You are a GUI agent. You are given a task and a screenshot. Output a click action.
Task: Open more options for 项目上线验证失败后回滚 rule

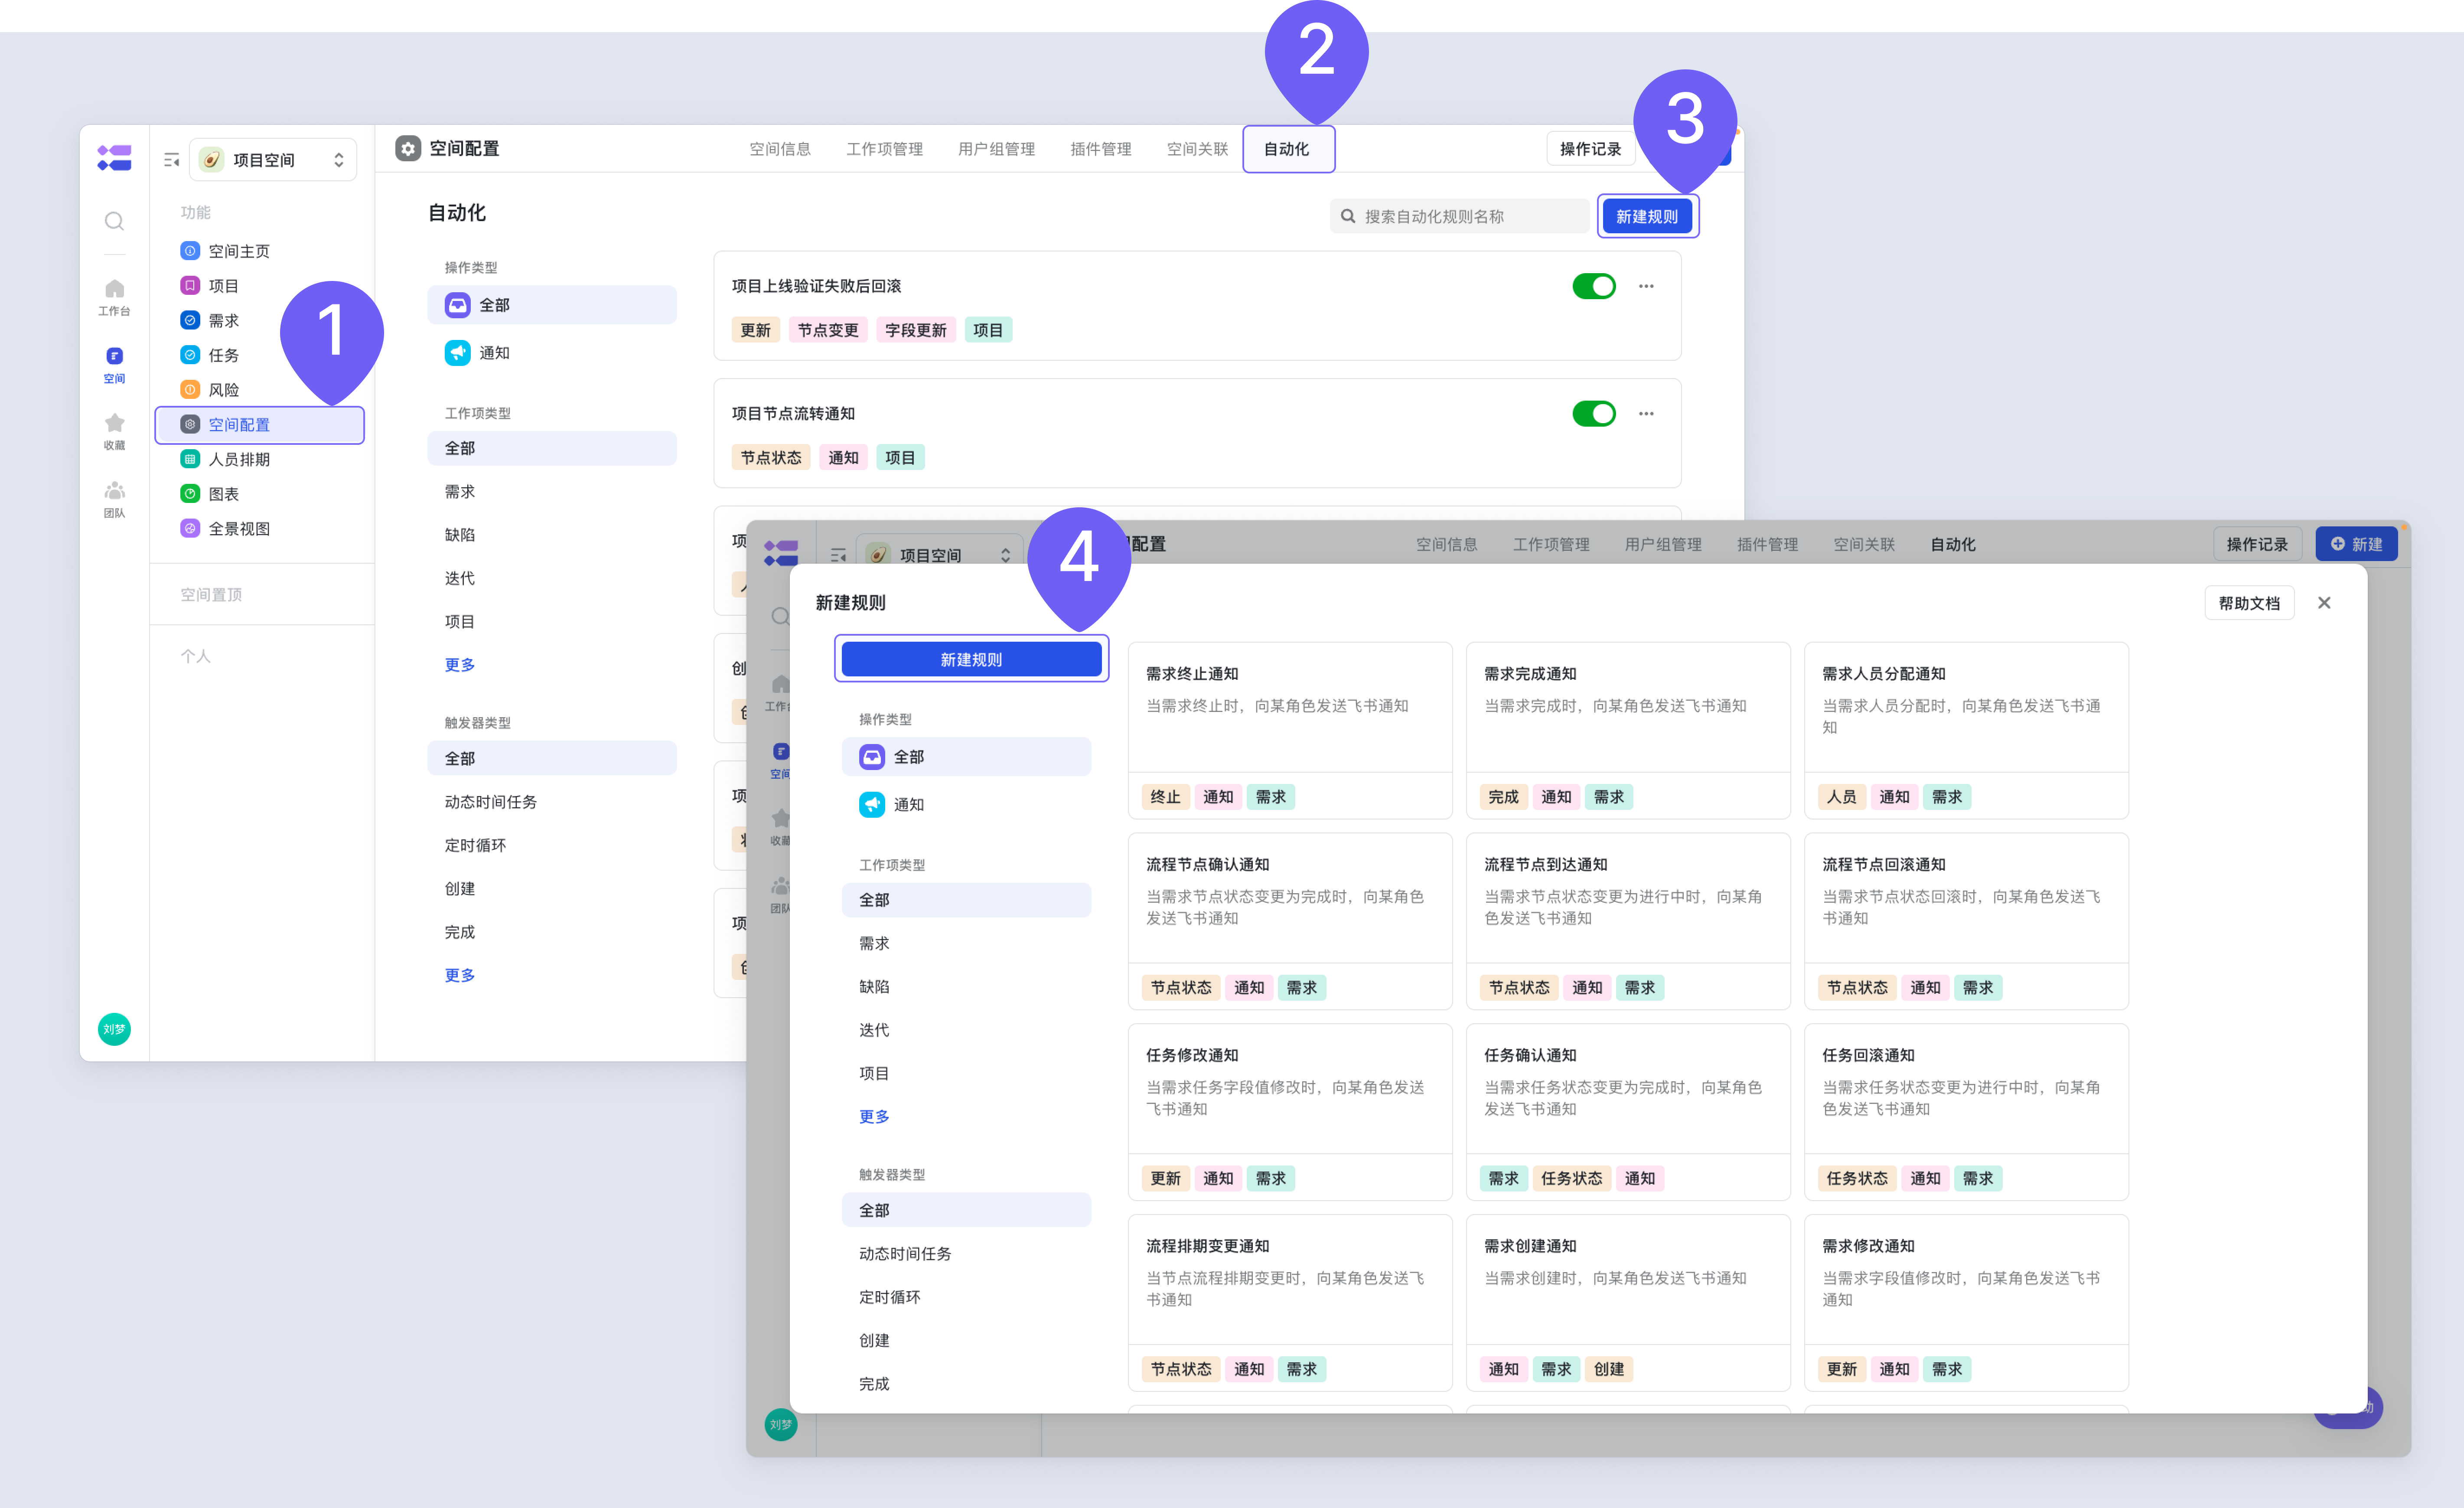pyautogui.click(x=1646, y=286)
